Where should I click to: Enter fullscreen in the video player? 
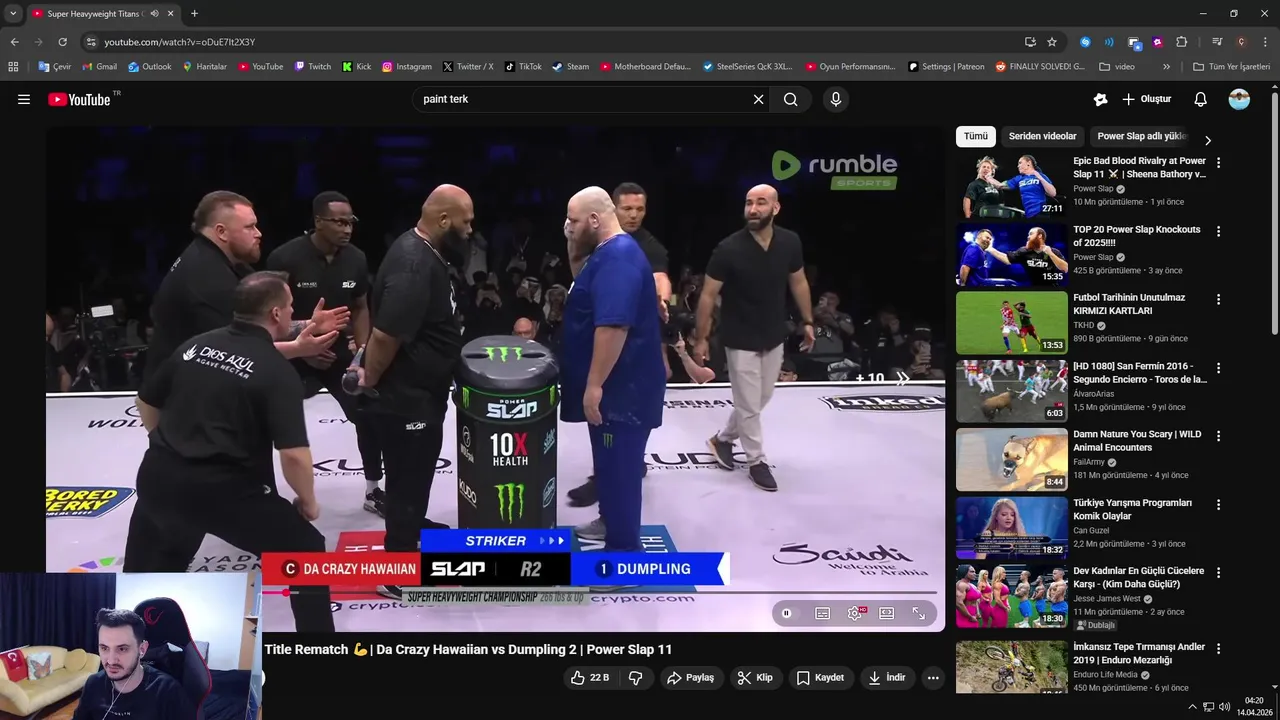point(918,613)
